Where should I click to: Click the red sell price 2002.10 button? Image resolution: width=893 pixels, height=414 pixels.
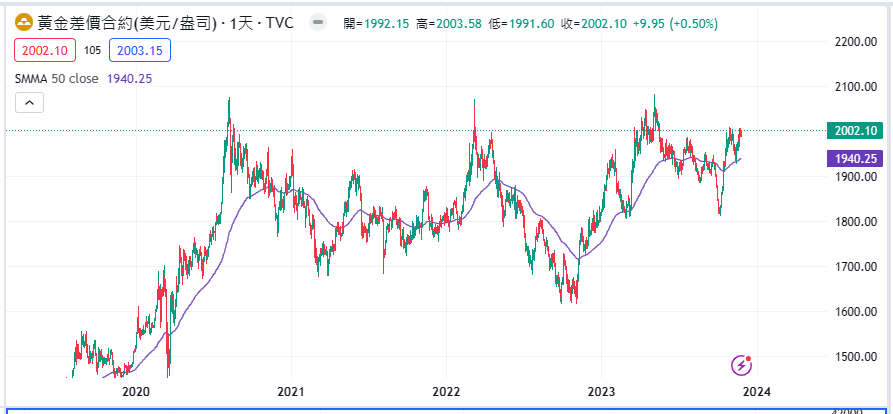(x=44, y=51)
